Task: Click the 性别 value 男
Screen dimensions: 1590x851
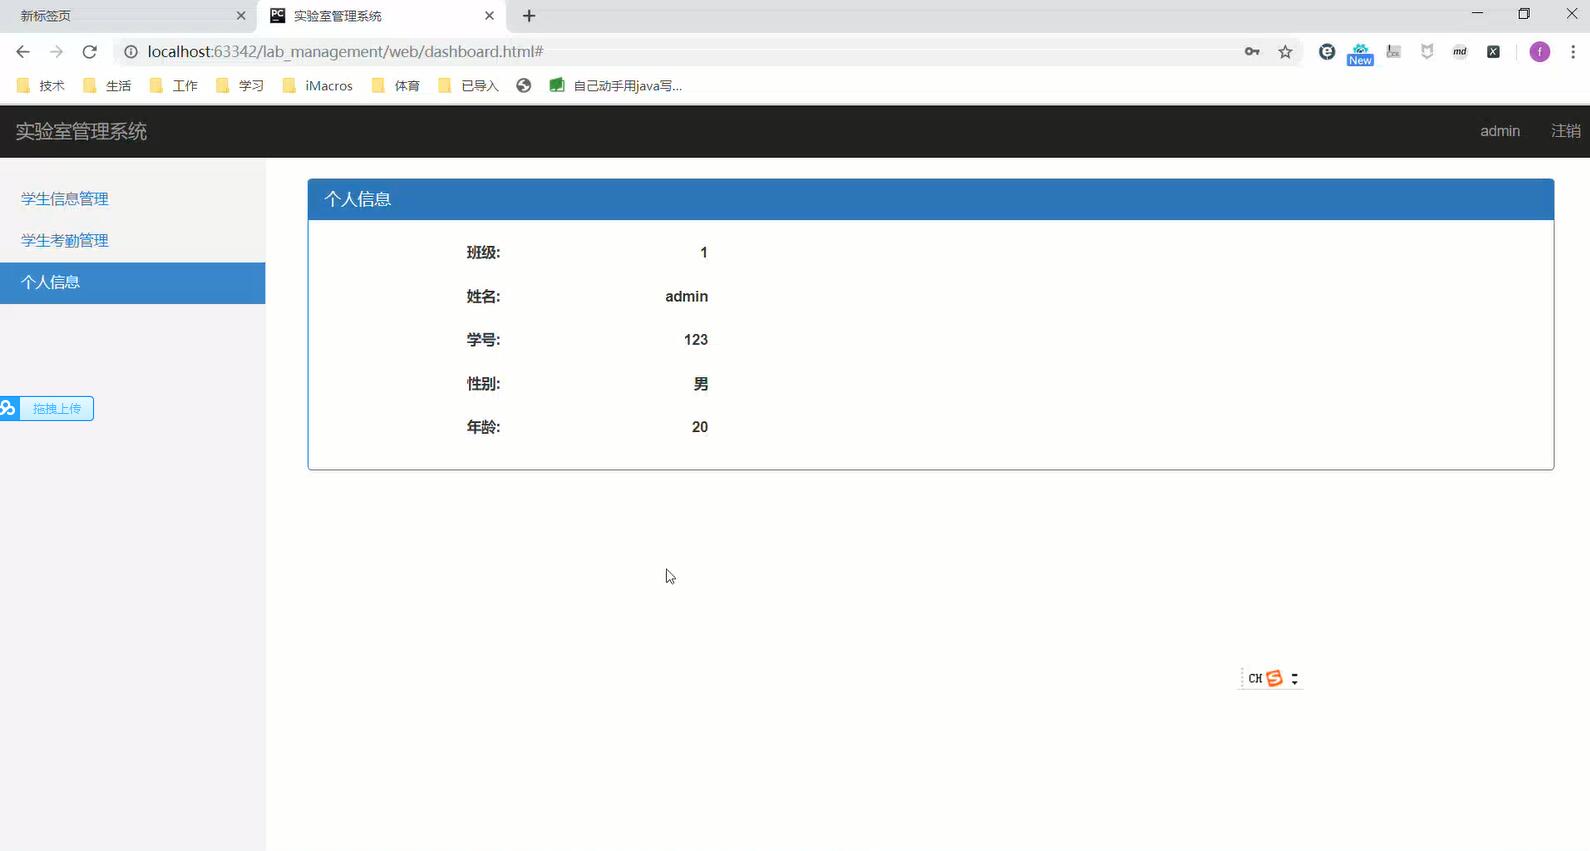Action: [x=701, y=384]
